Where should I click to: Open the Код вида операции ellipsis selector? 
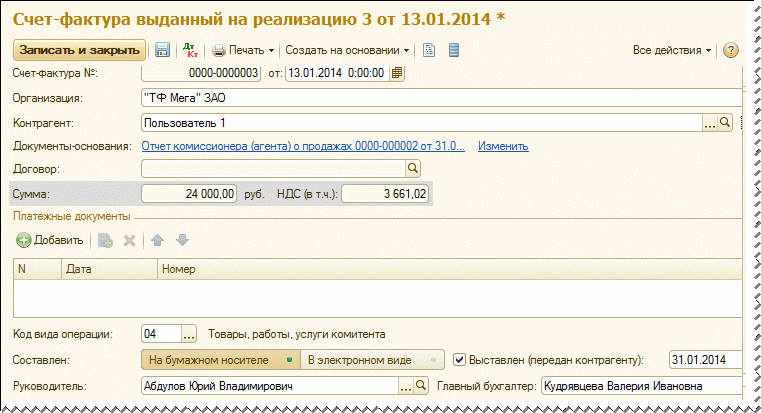point(189,334)
